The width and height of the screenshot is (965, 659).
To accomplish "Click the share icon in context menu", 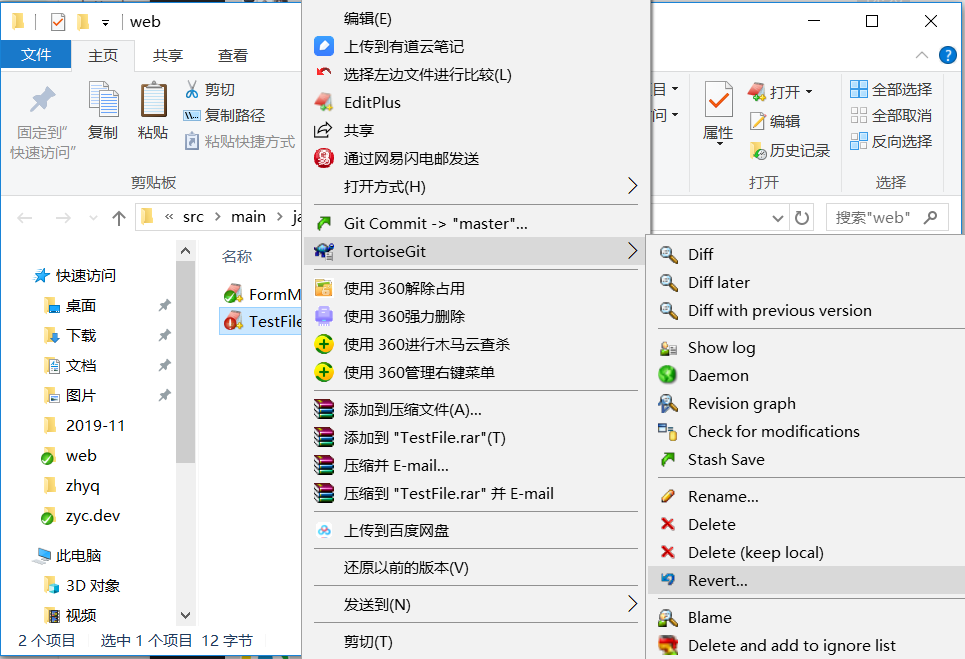I will click(324, 130).
